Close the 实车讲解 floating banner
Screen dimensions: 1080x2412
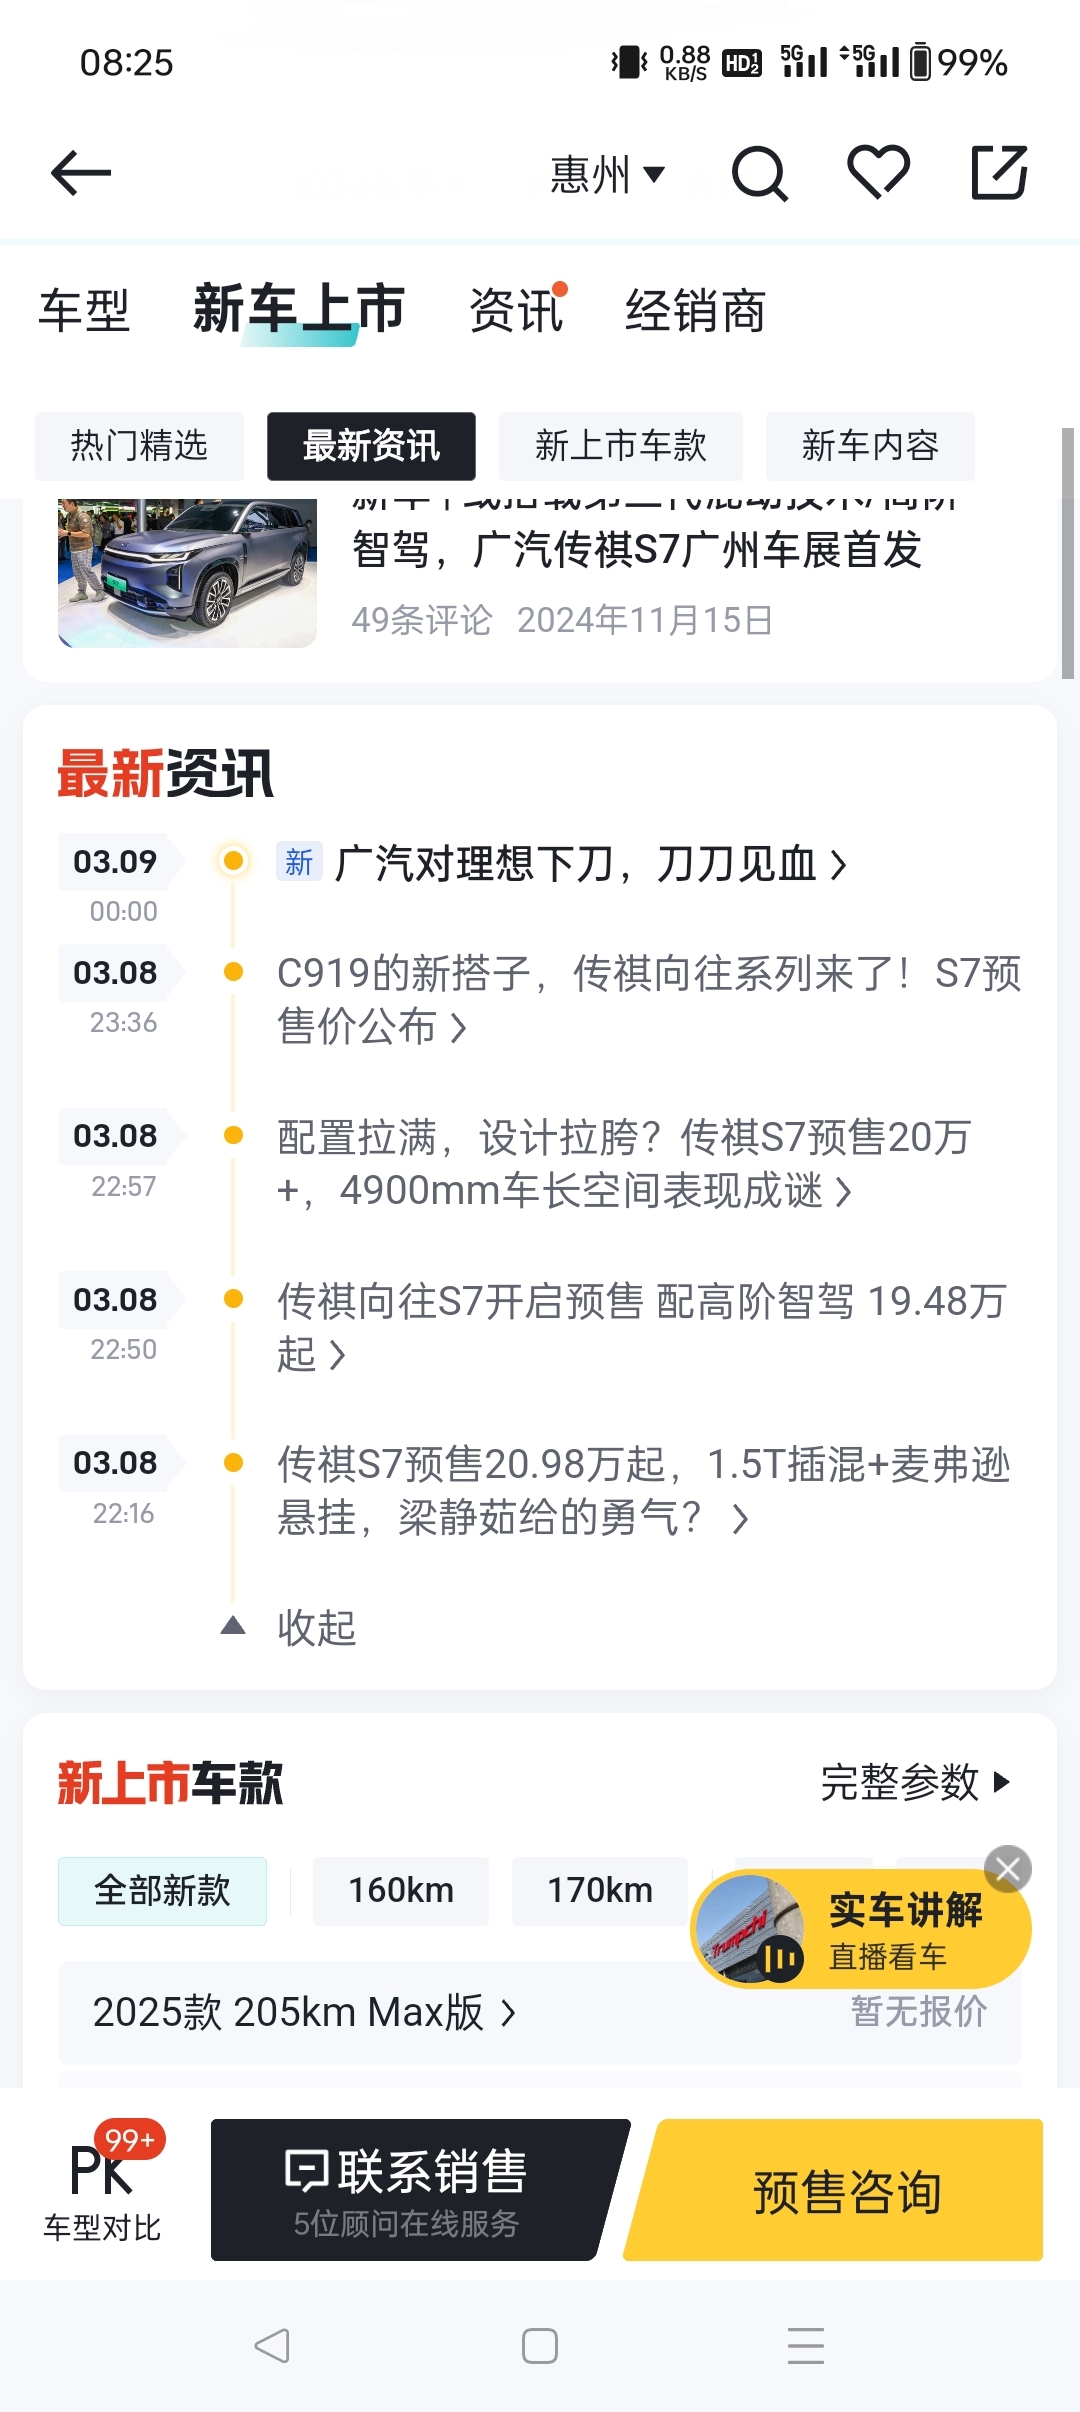click(x=1007, y=1868)
